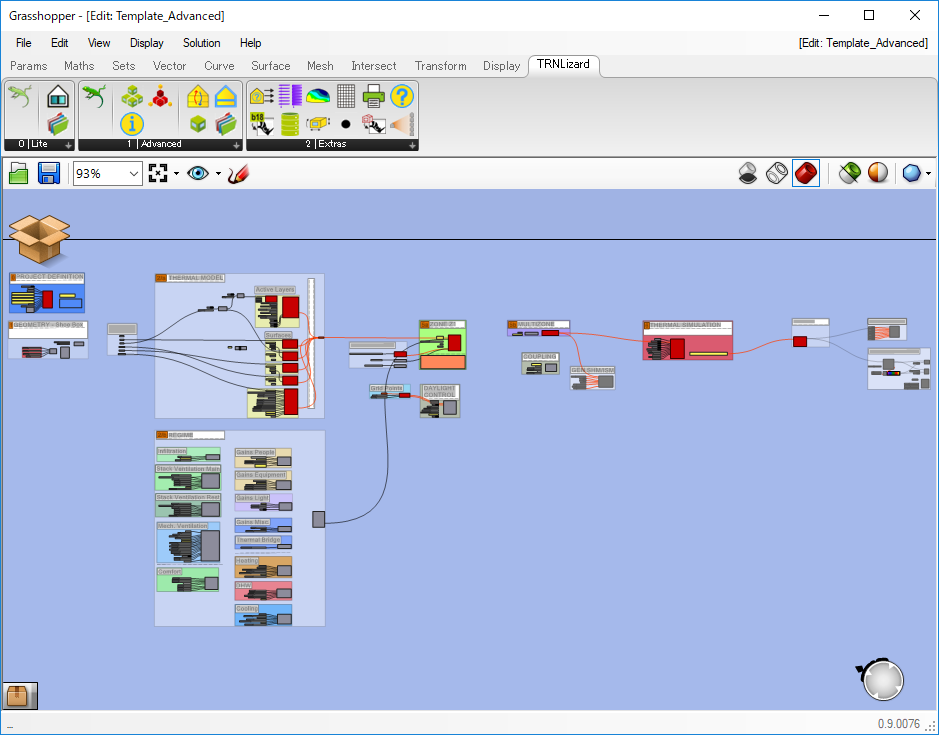Select the house with window icon
This screenshot has height=735, width=939.
click(x=58, y=96)
